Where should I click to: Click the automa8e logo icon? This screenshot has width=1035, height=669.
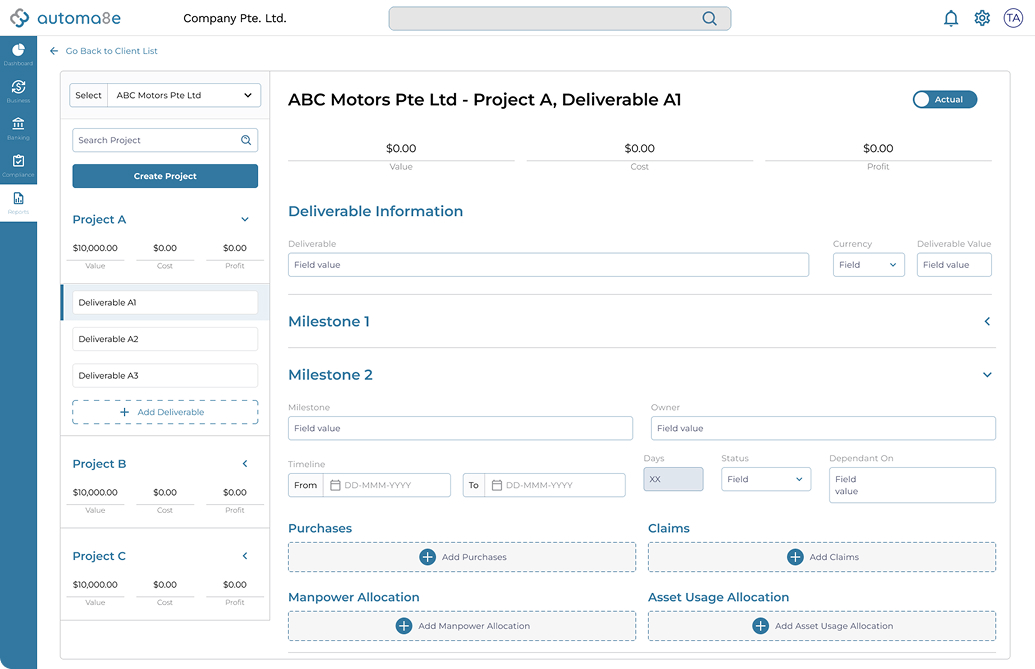[20, 18]
